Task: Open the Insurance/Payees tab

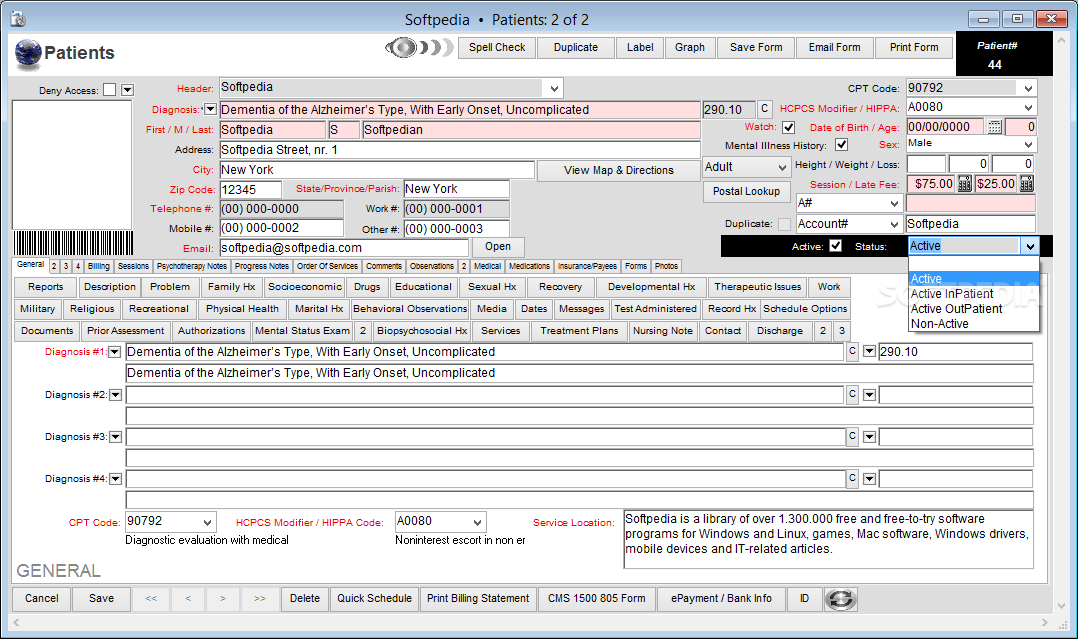Action: (587, 266)
